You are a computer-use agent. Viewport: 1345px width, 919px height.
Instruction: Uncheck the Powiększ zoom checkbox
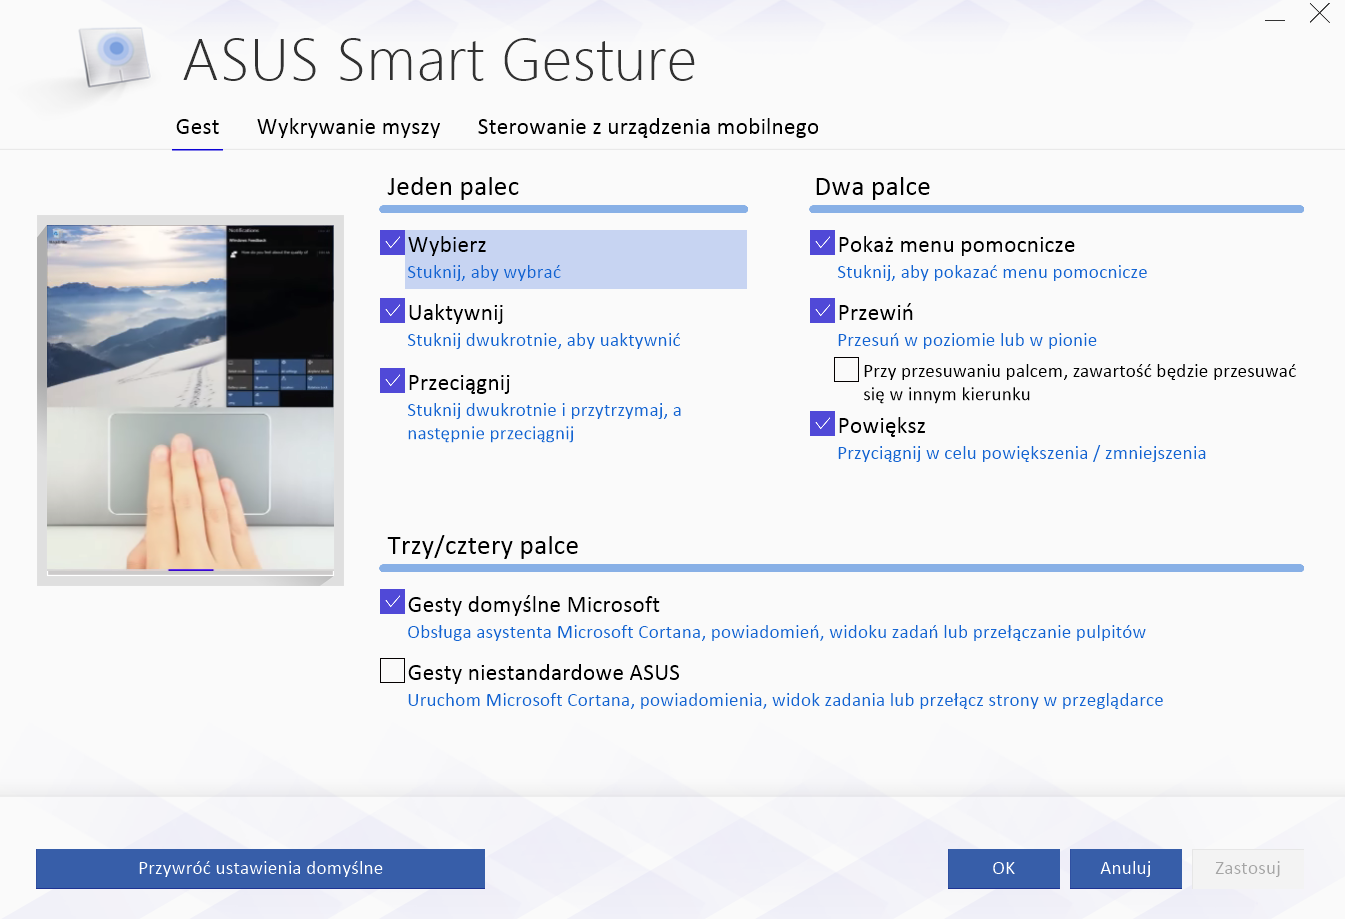(x=822, y=424)
